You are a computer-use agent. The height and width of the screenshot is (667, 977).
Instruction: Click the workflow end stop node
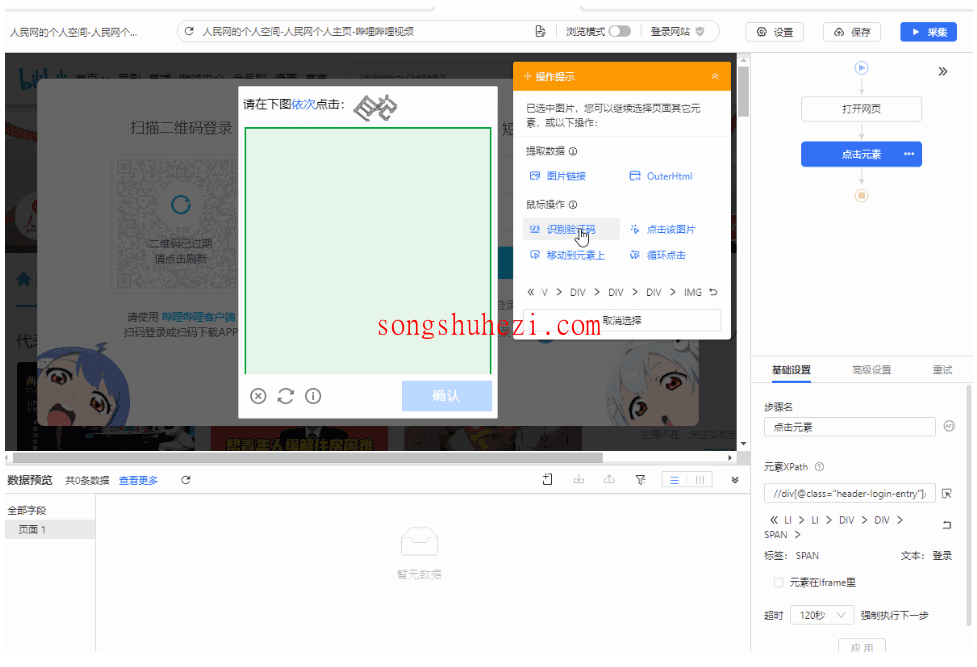861,196
